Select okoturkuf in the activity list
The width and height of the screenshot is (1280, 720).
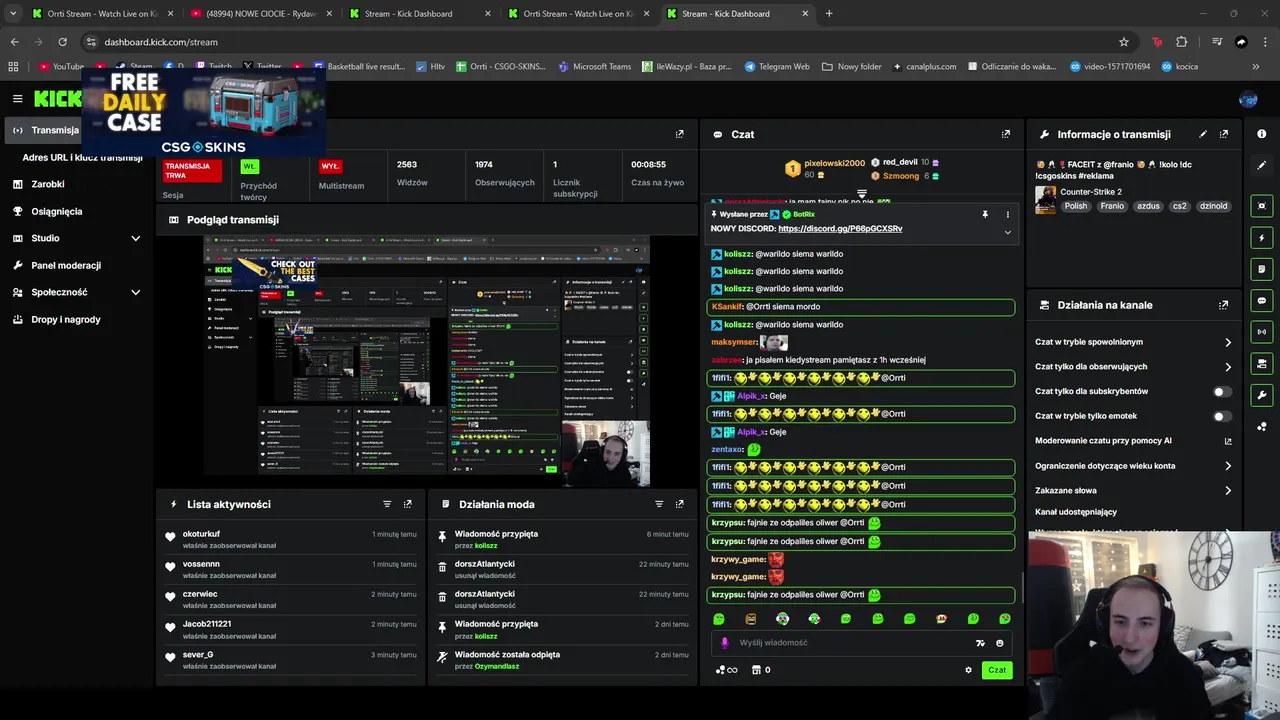201,534
